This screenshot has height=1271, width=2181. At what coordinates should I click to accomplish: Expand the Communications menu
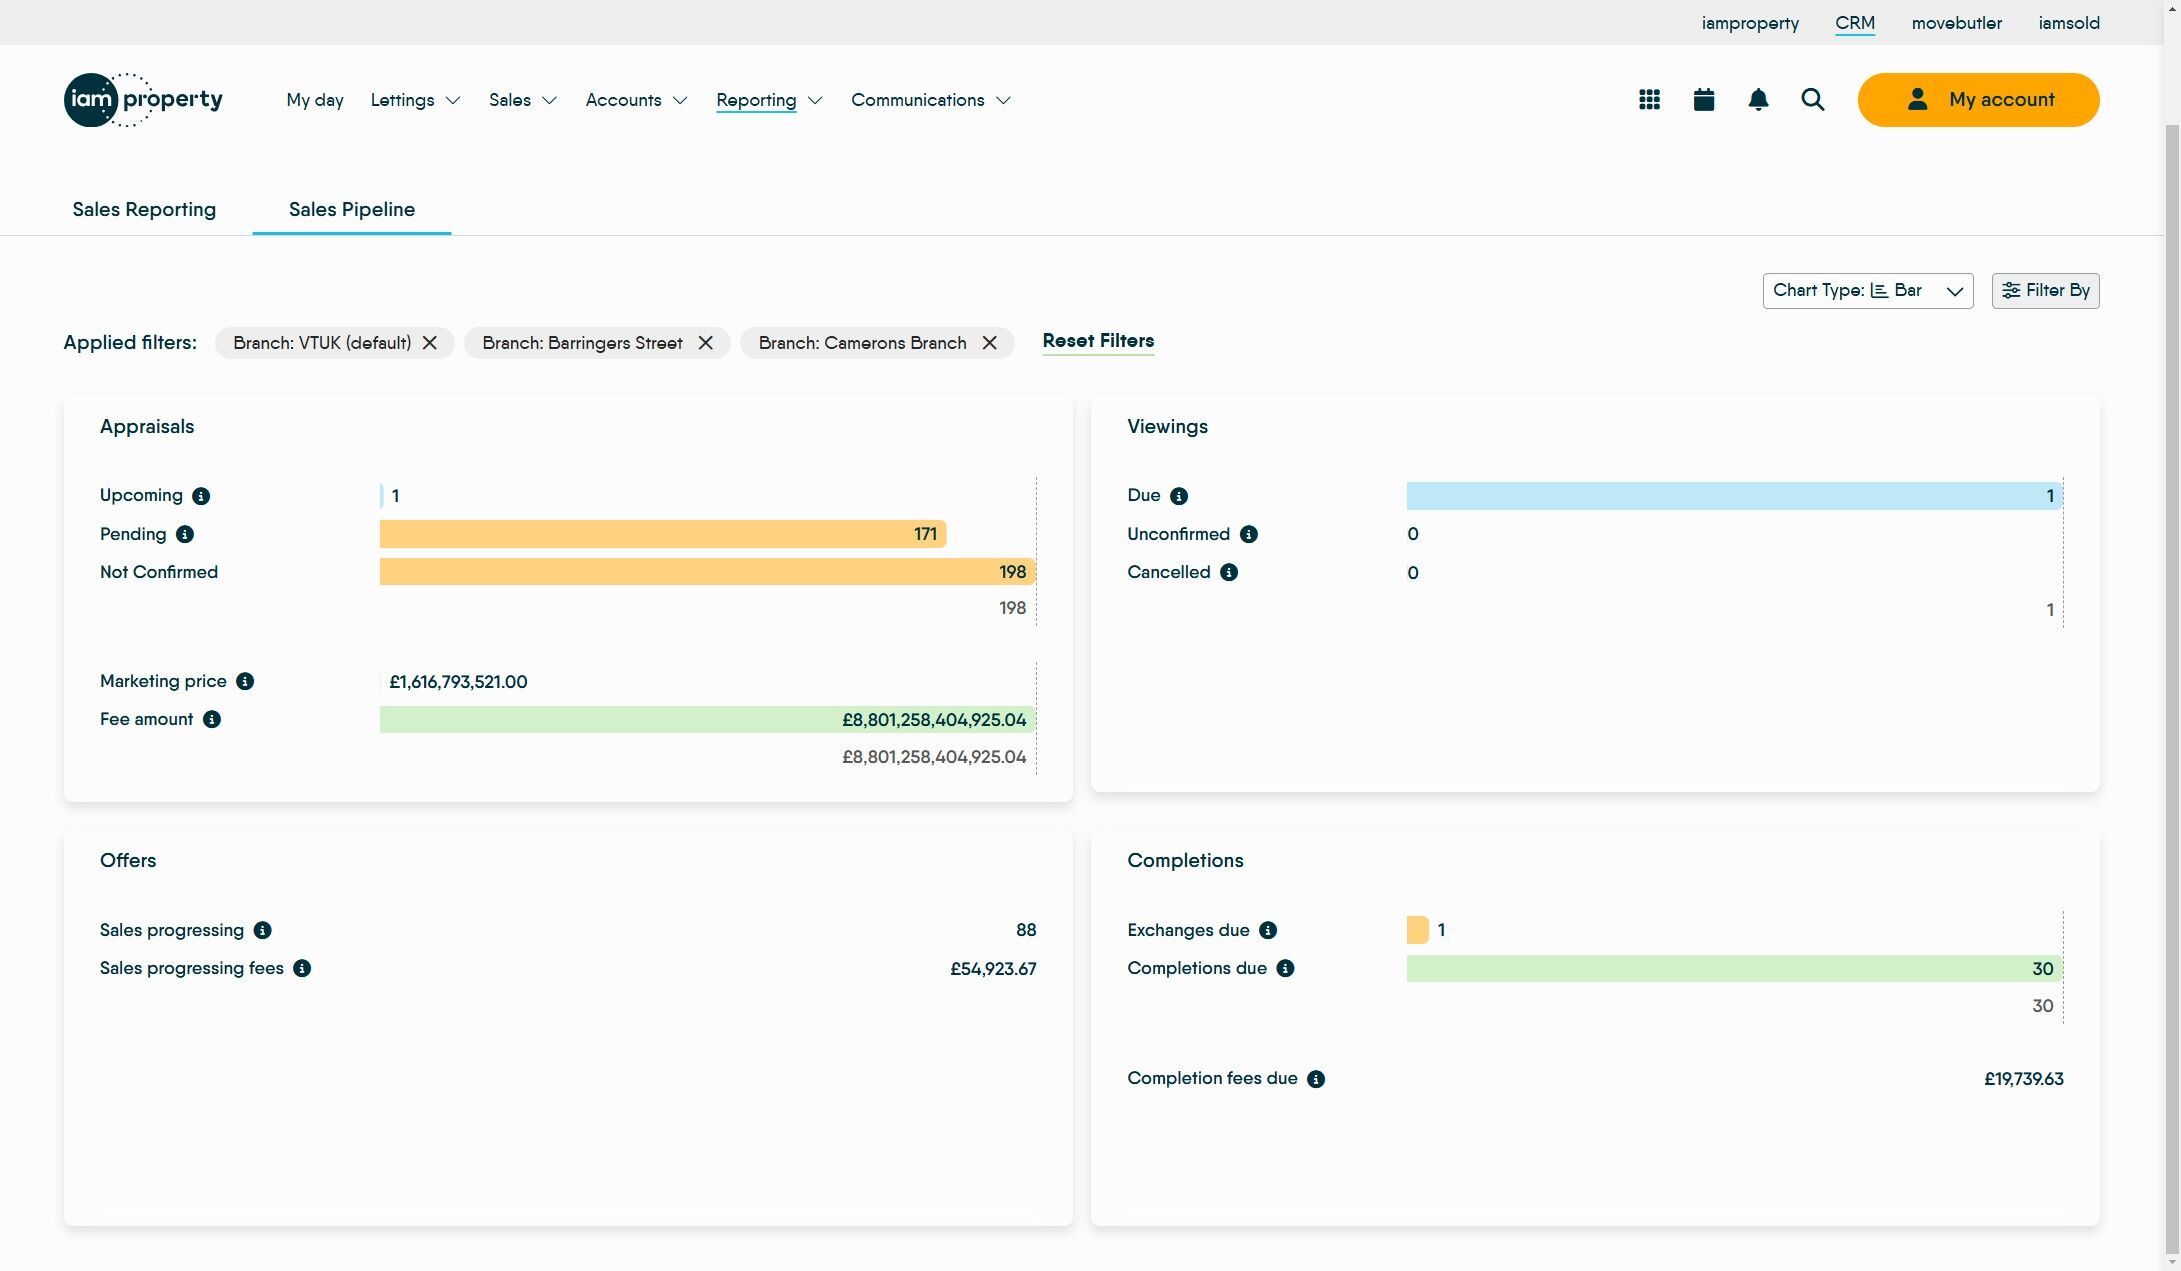click(930, 100)
